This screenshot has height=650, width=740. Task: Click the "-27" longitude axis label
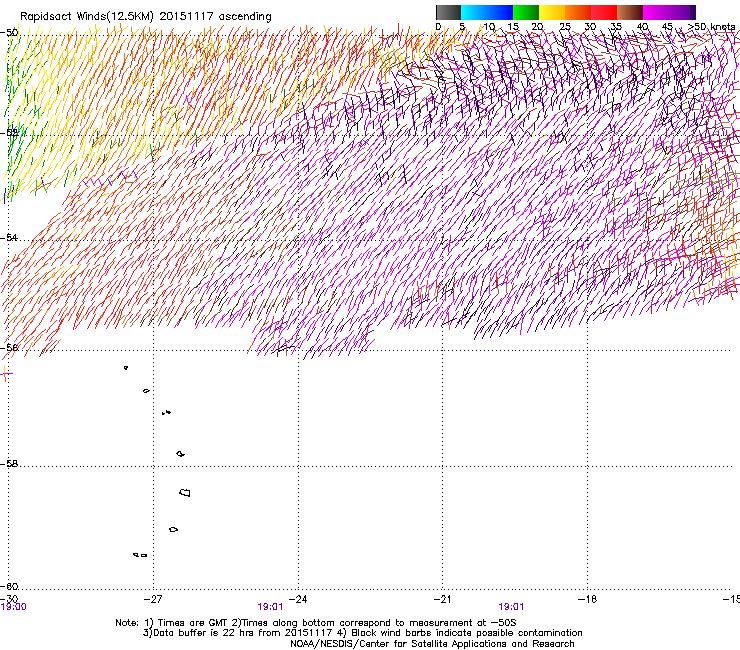(x=153, y=599)
